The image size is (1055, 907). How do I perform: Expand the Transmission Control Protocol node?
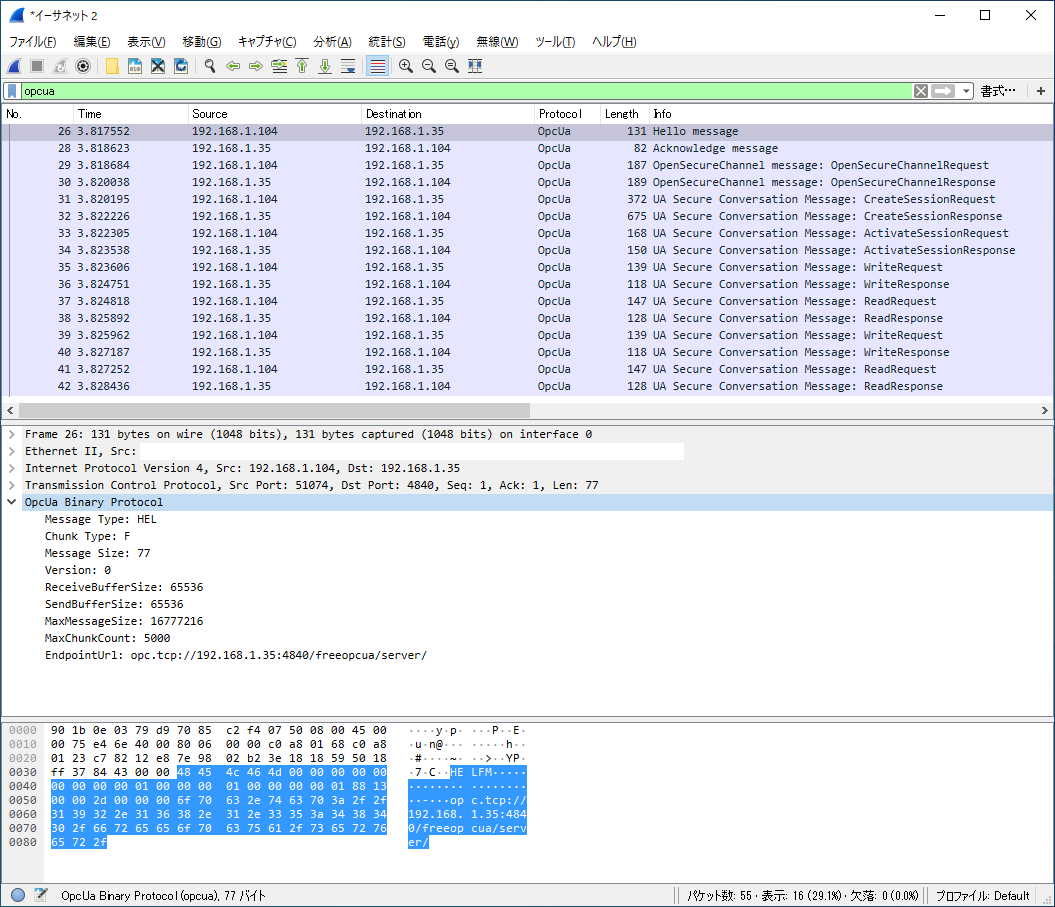pos(11,485)
